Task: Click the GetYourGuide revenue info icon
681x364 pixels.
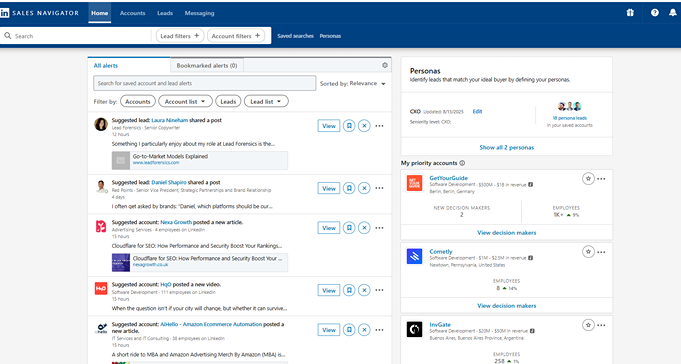Action: click(530, 185)
